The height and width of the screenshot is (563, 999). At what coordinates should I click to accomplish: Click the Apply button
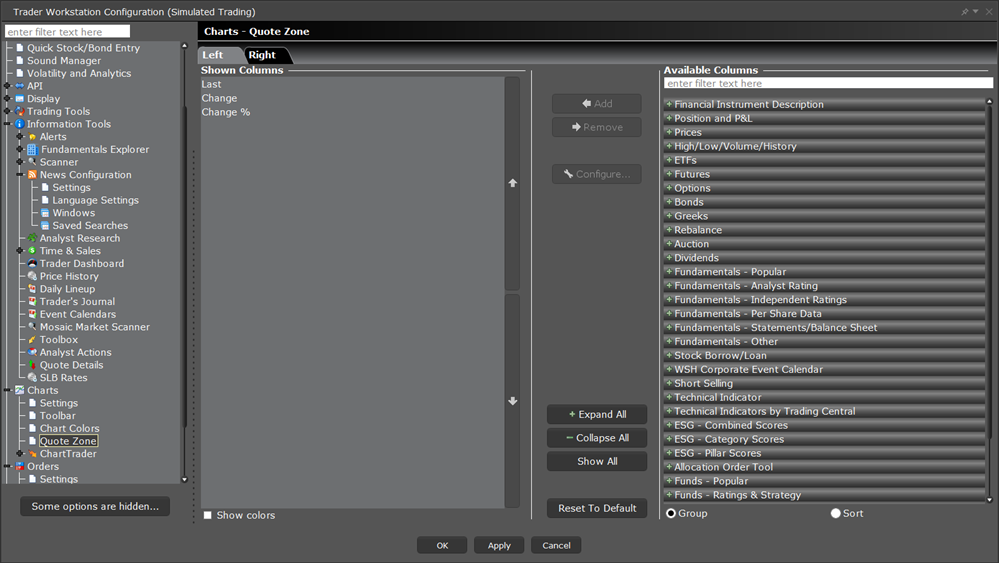coord(499,546)
